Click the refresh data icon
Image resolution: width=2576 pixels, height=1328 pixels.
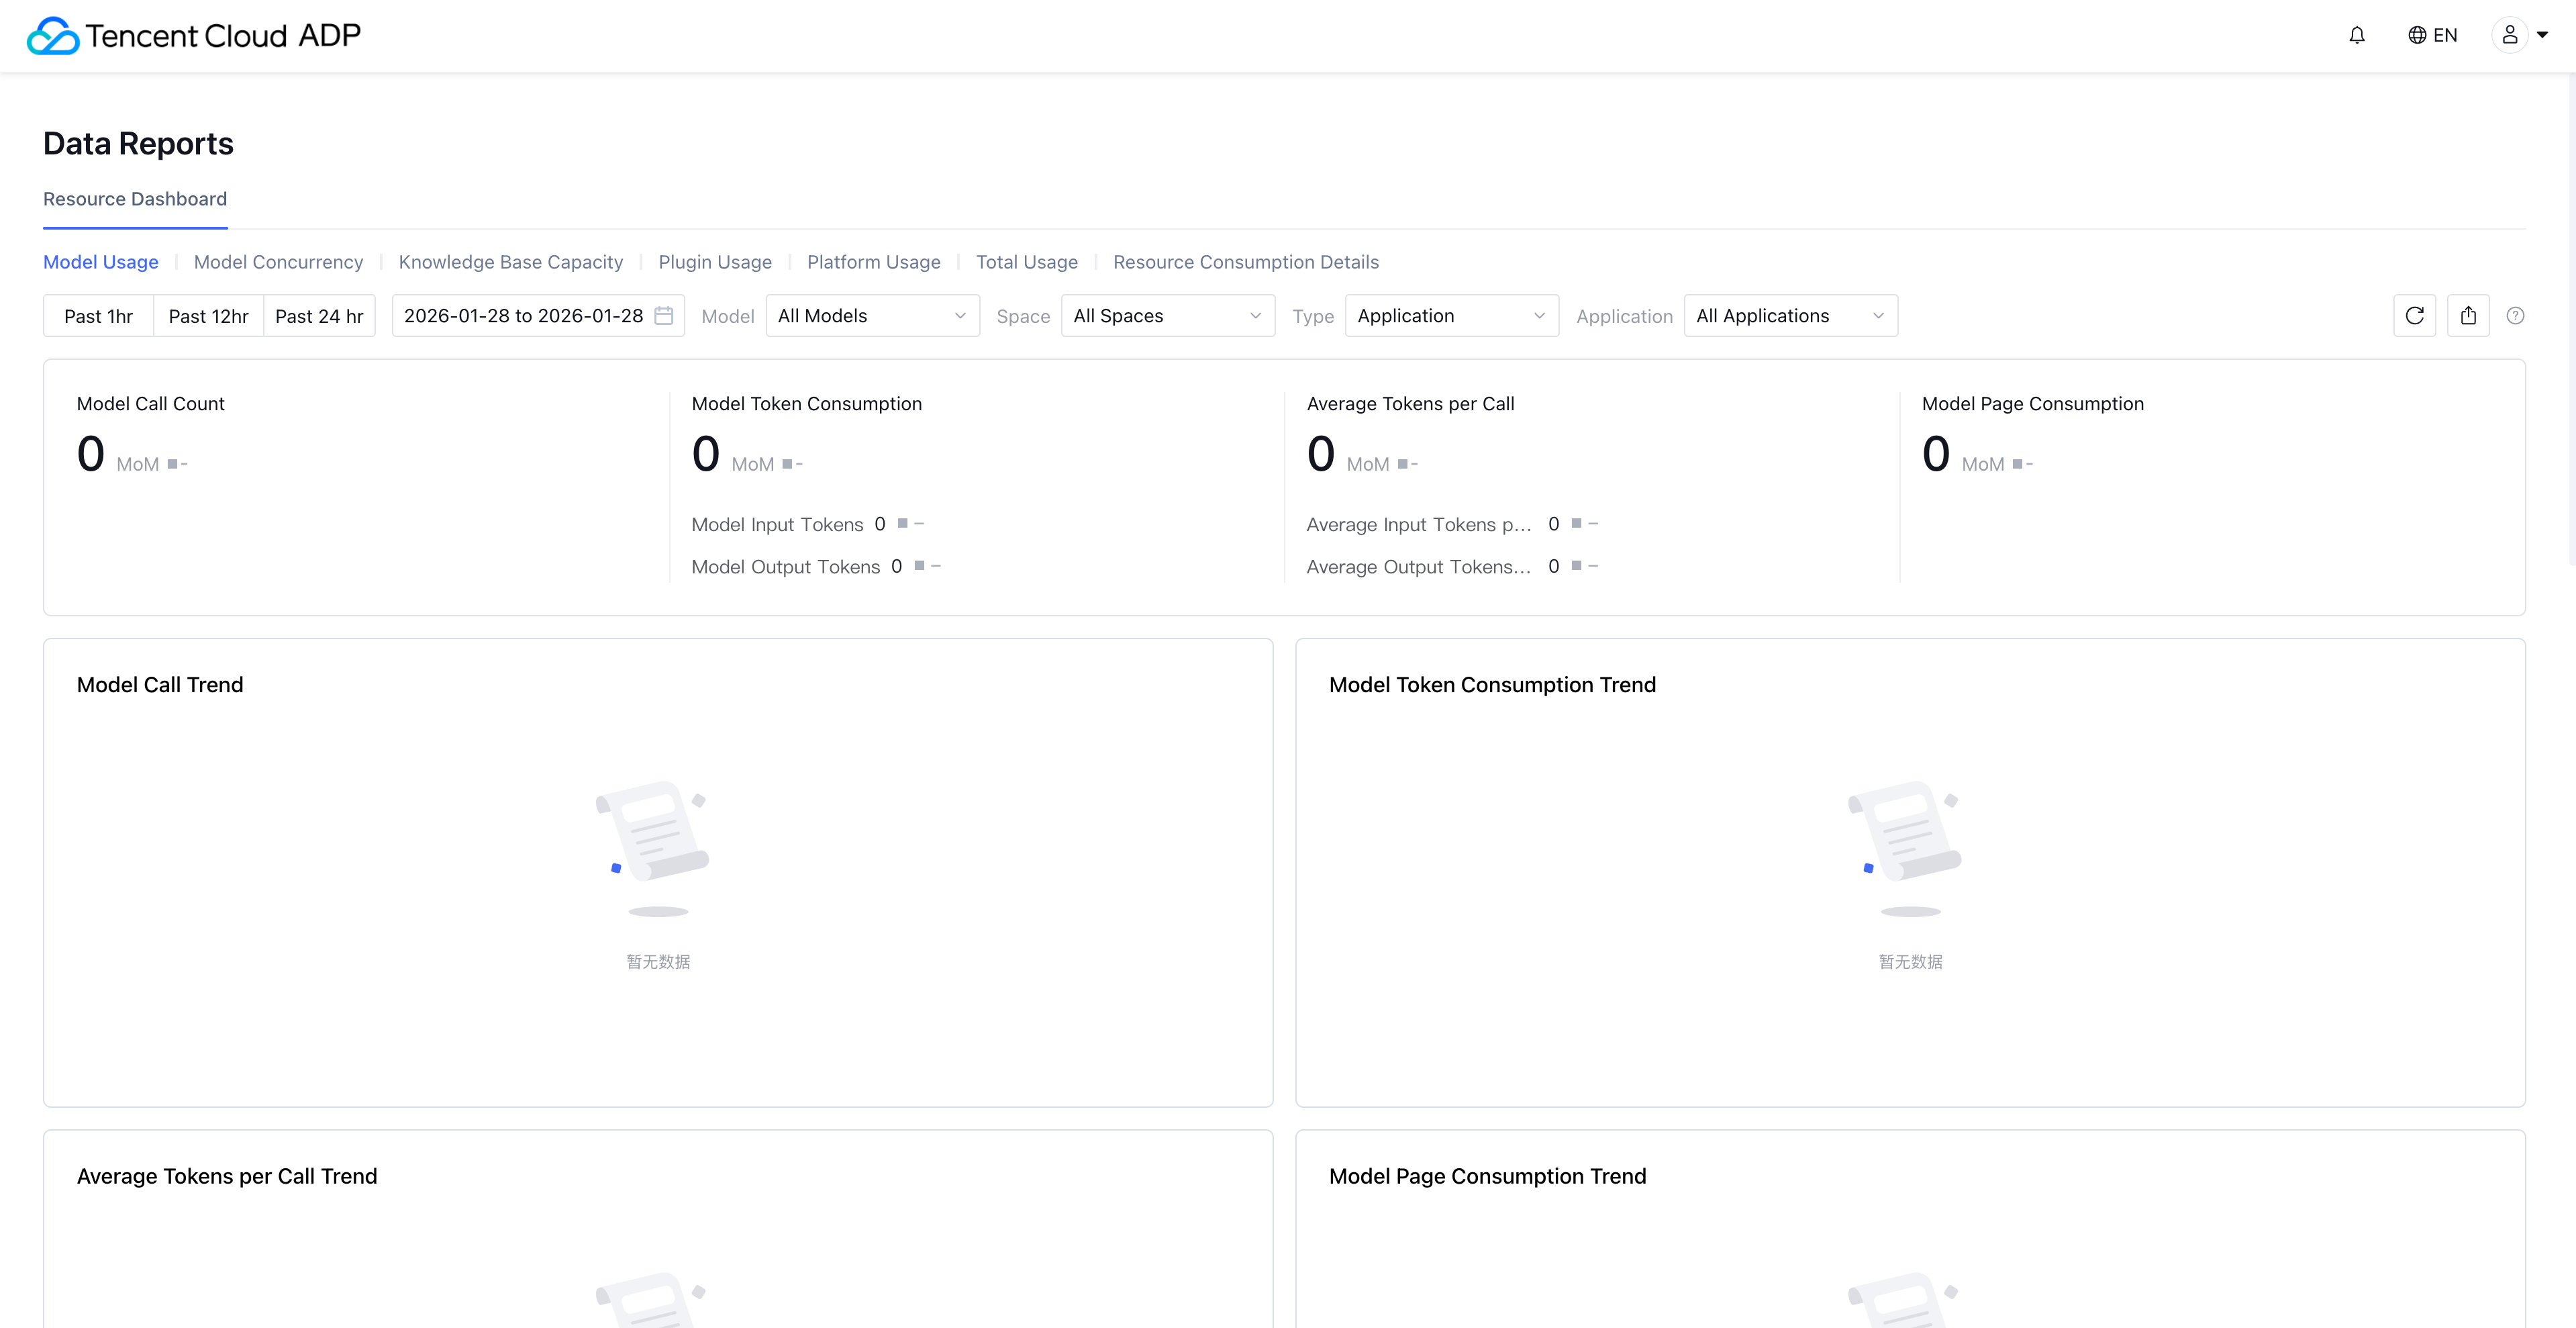(2414, 316)
